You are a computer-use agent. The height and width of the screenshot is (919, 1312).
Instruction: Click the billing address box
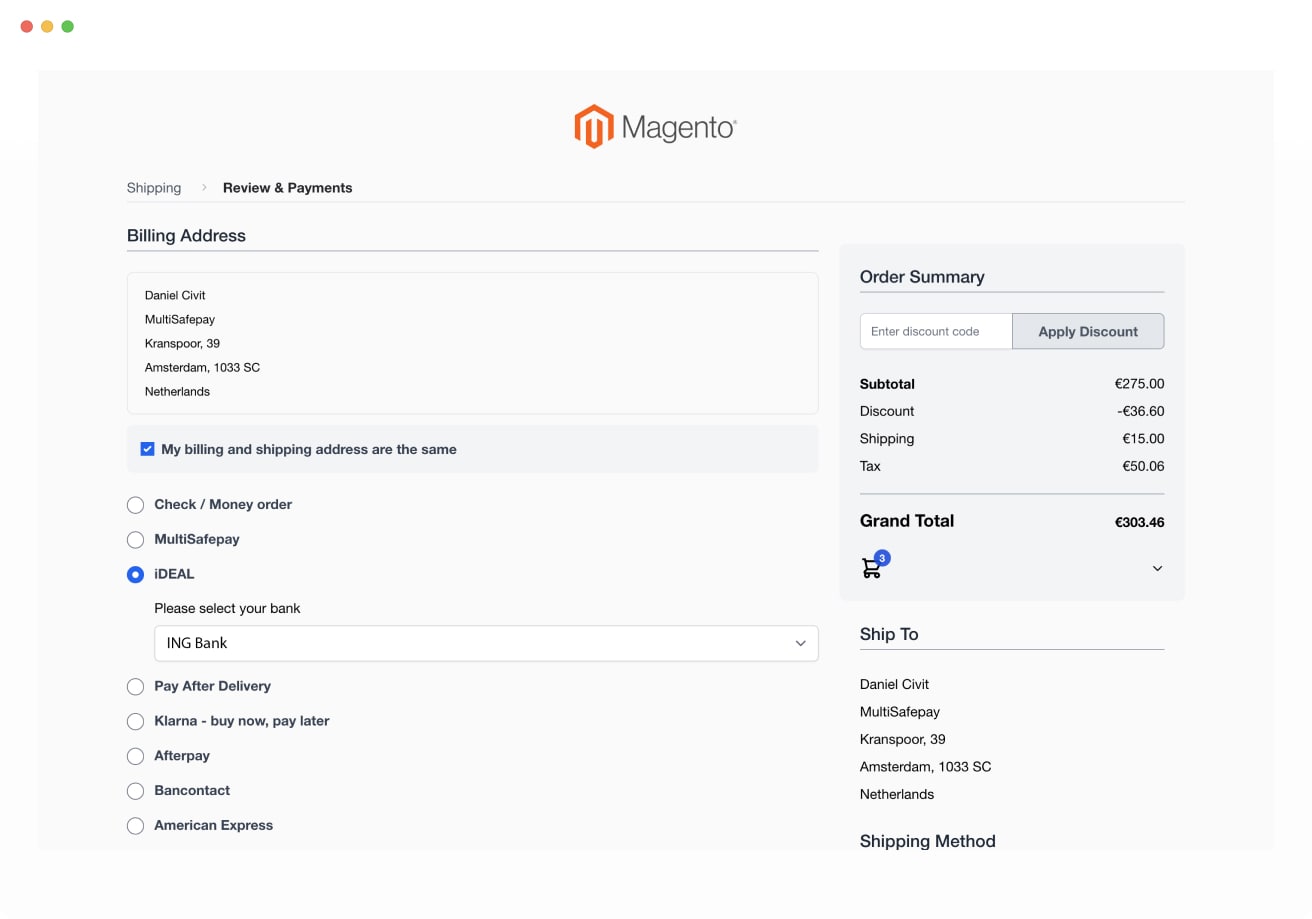click(x=472, y=343)
